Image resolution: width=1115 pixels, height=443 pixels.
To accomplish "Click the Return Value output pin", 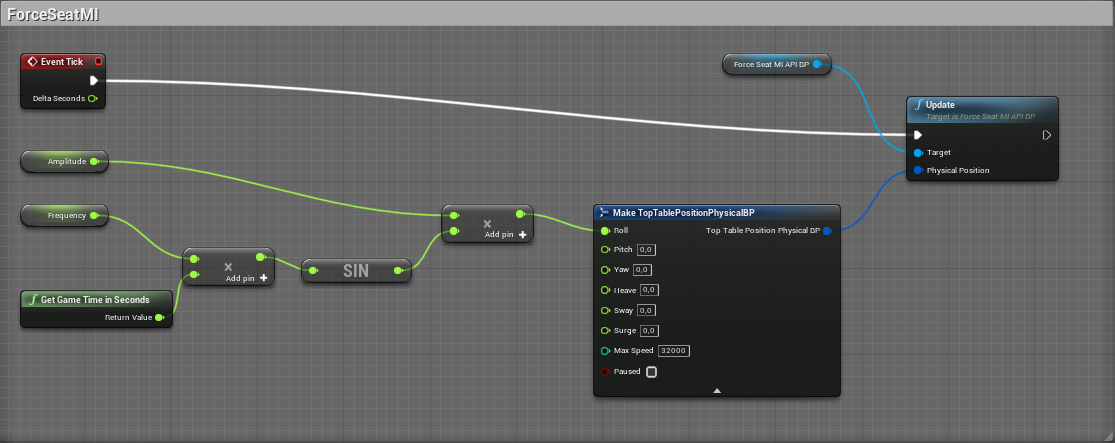I will tap(159, 317).
